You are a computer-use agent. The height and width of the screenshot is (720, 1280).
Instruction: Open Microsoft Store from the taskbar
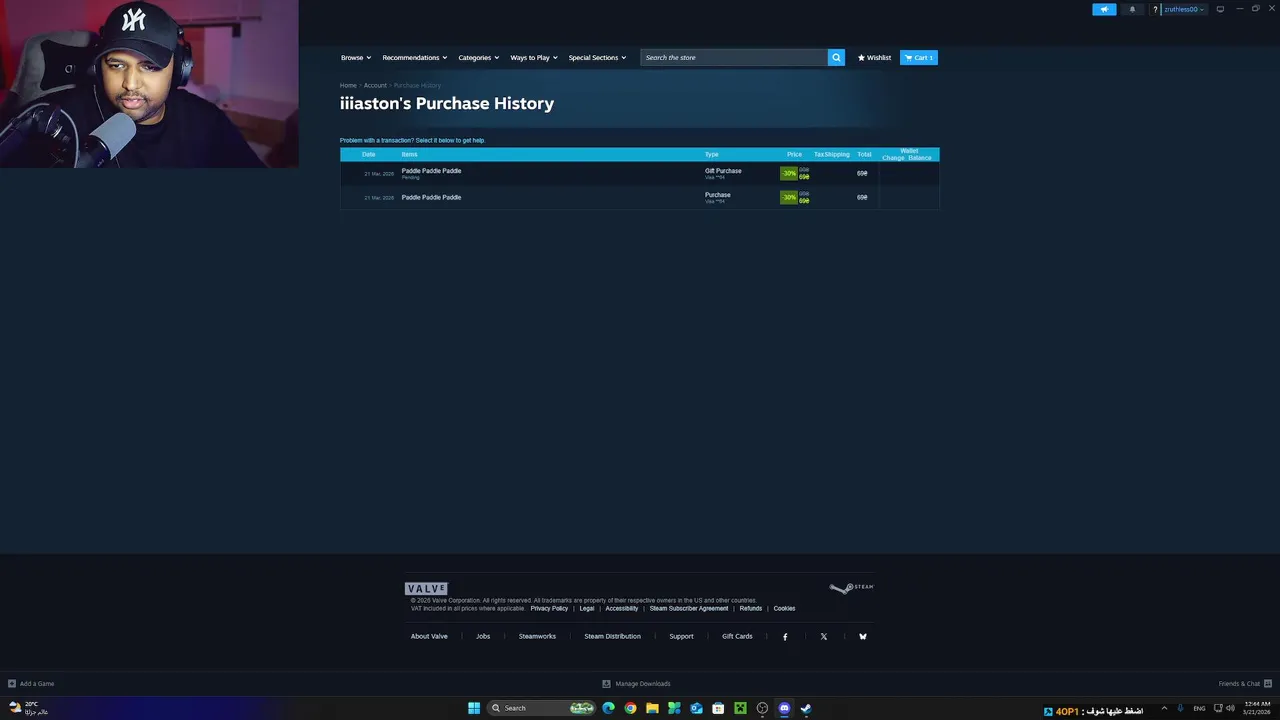pyautogui.click(x=718, y=708)
